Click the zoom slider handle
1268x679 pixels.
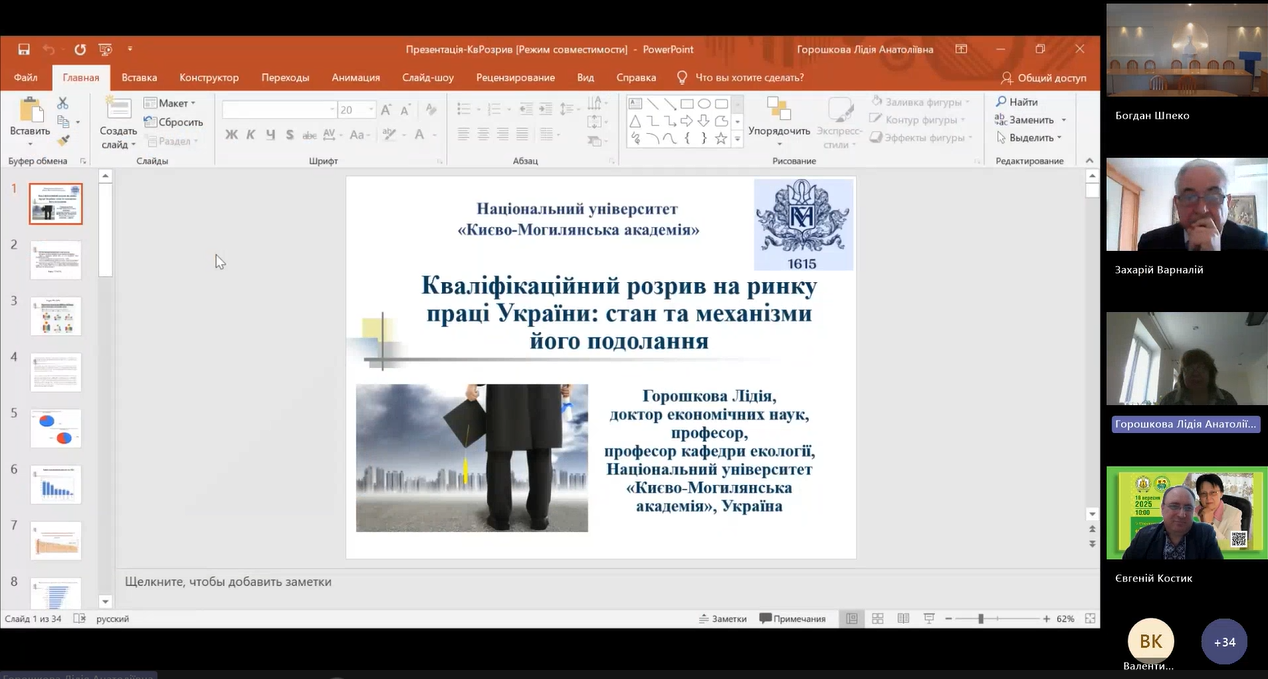[981, 619]
